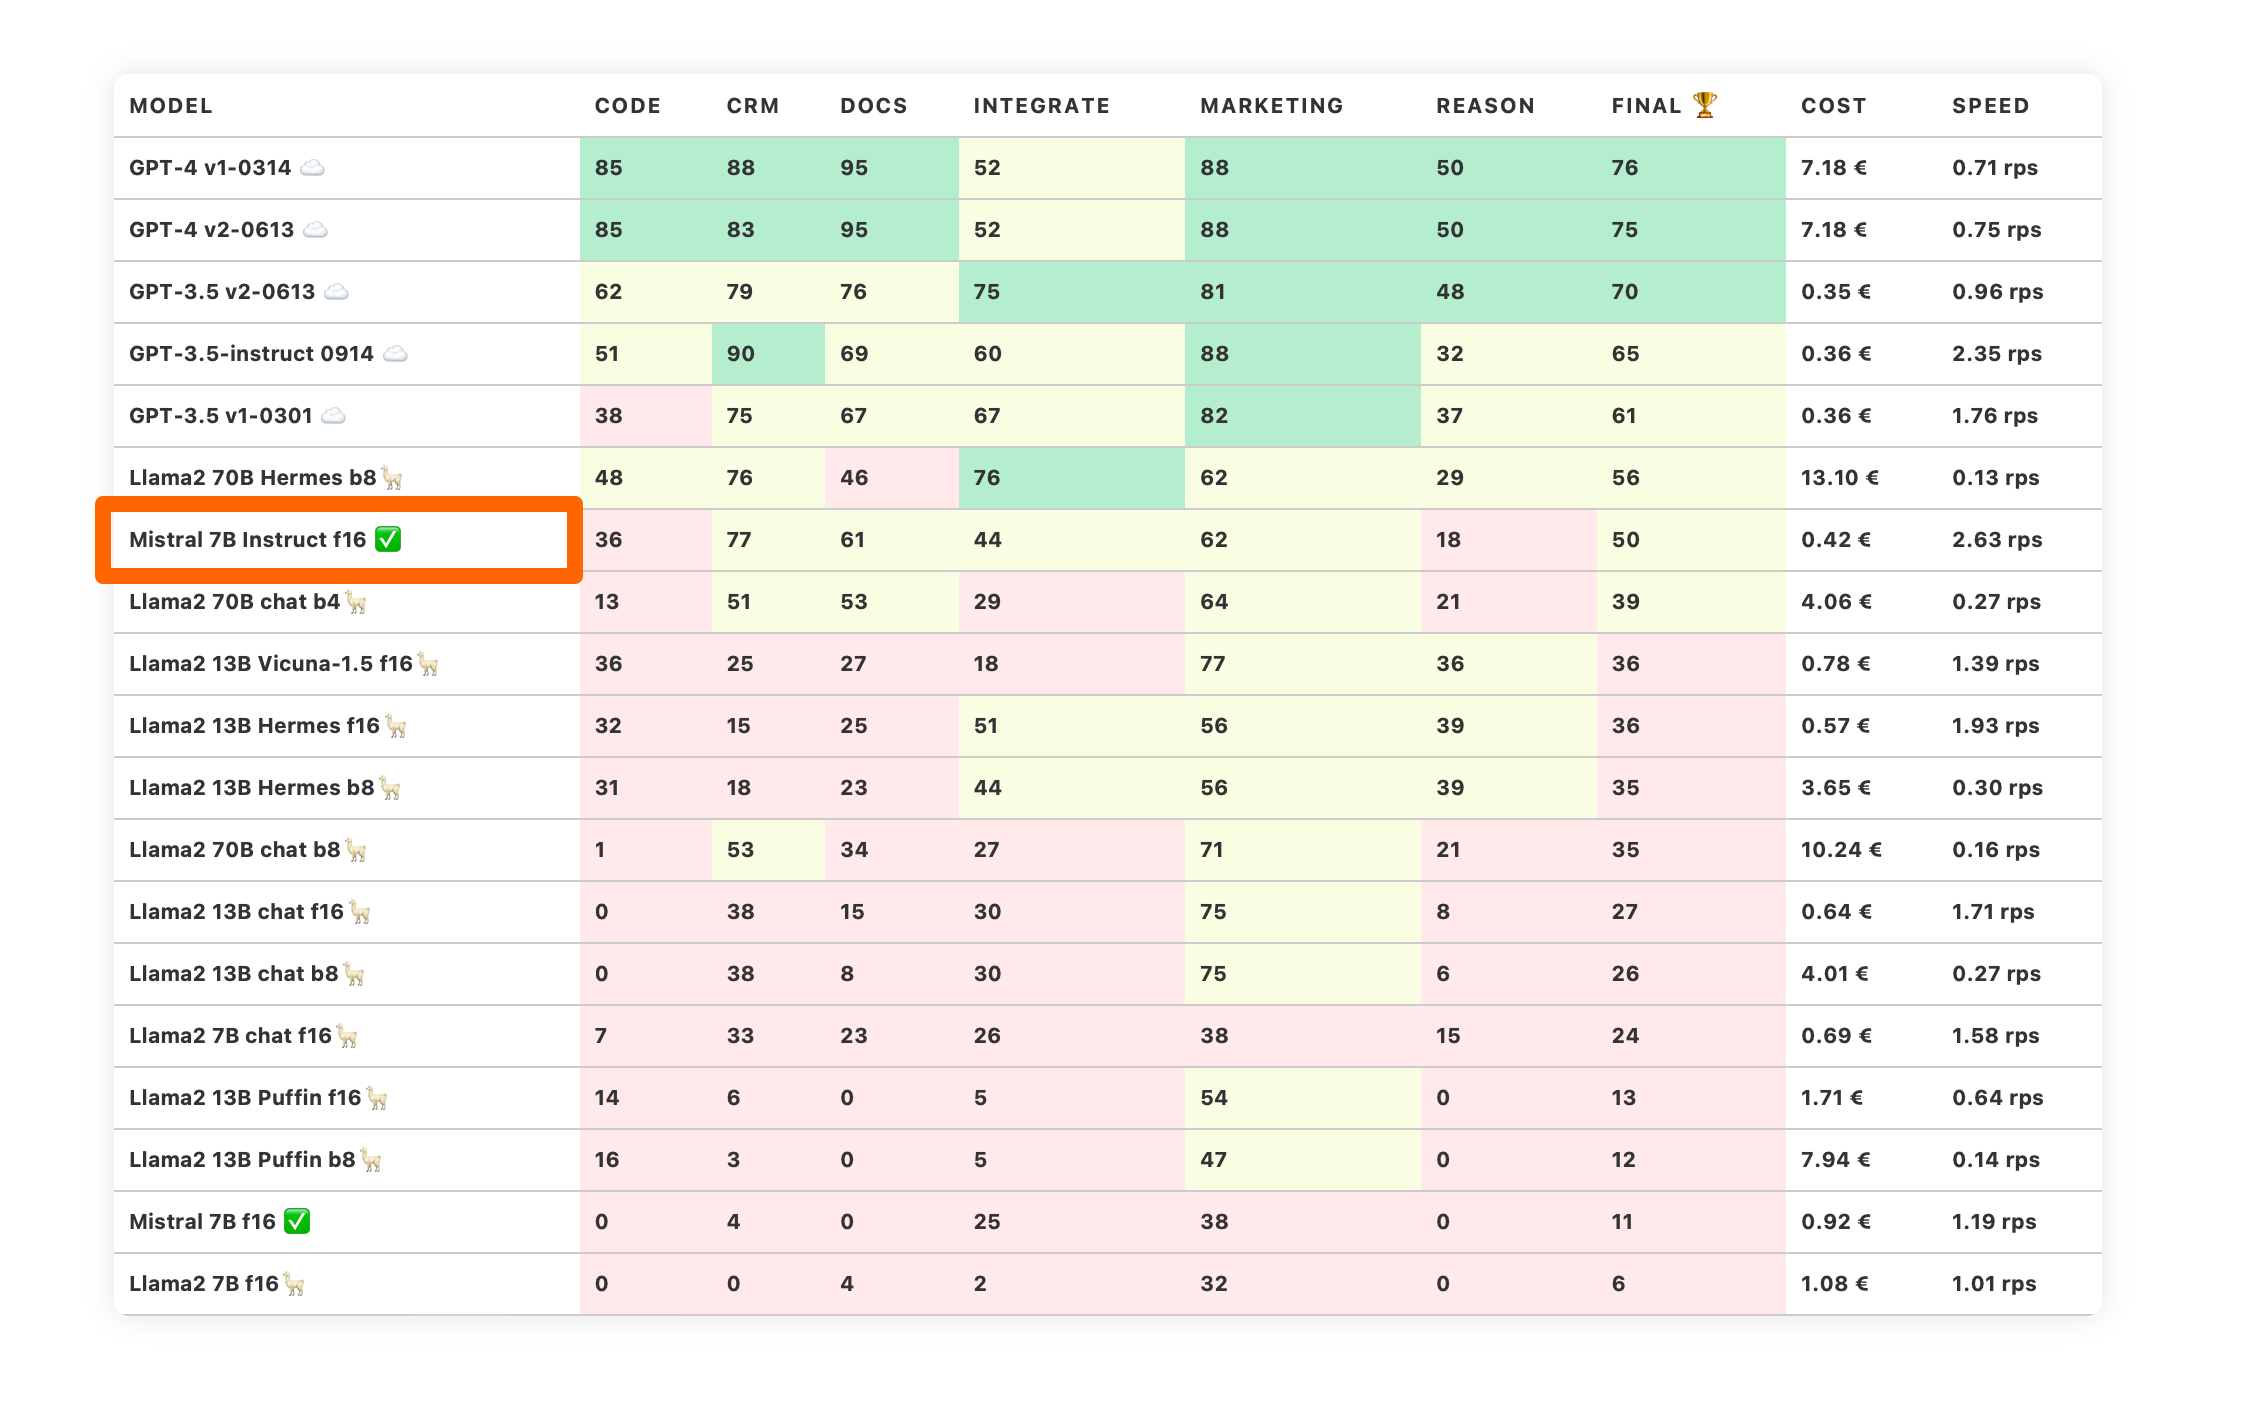The height and width of the screenshot is (1402, 2260).
Task: Click llama icon after Llama2 13B Puffin f16
Action: [x=377, y=1098]
